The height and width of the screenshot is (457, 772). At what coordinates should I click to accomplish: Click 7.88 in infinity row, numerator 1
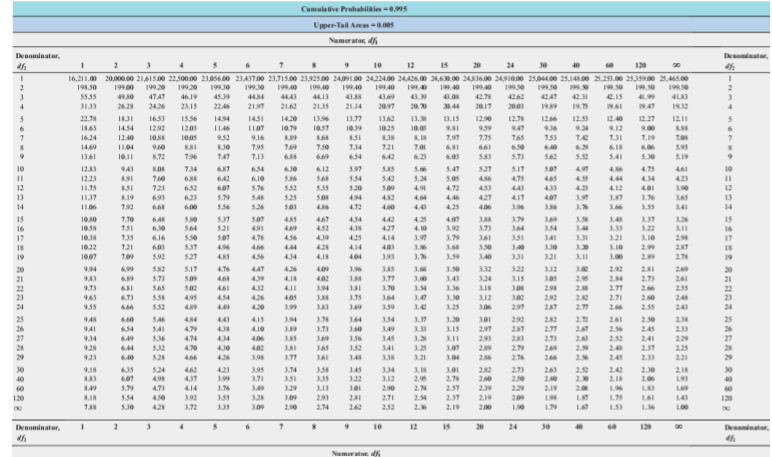(x=90, y=407)
